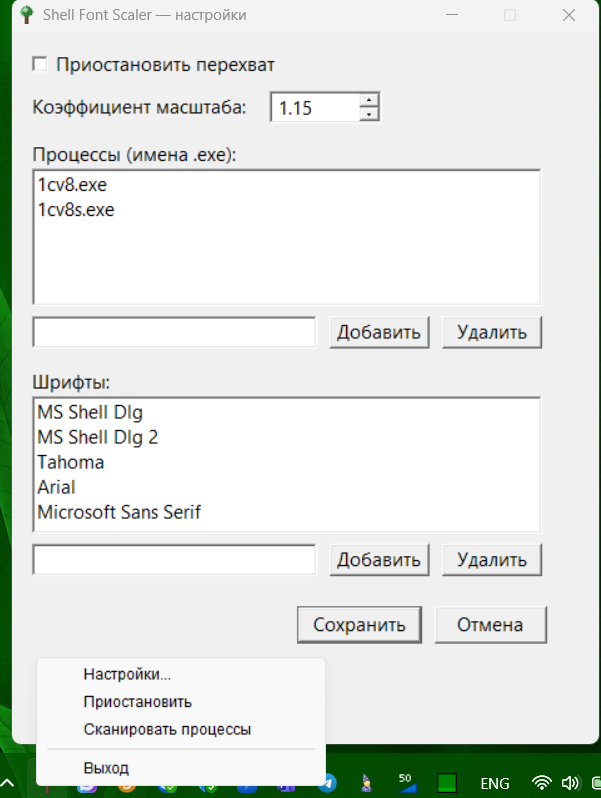Viewport: 601px width, 798px height.
Task: Expand the hidden tray icons chevron
Action: point(8,783)
